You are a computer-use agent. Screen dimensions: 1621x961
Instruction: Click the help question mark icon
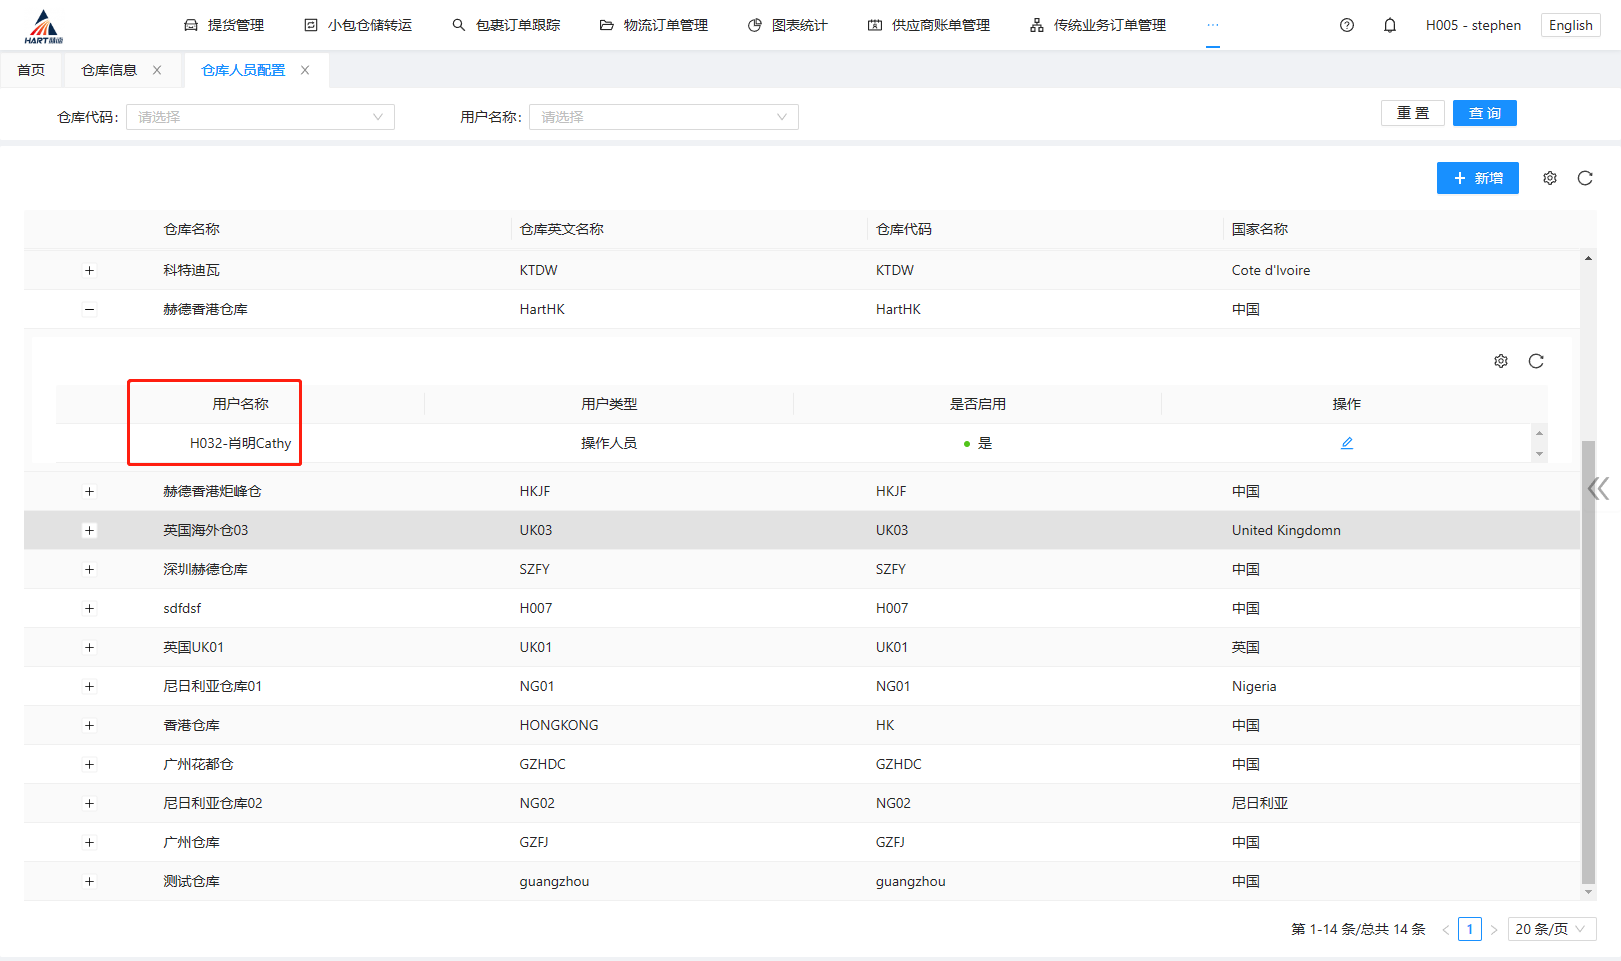pyautogui.click(x=1347, y=25)
